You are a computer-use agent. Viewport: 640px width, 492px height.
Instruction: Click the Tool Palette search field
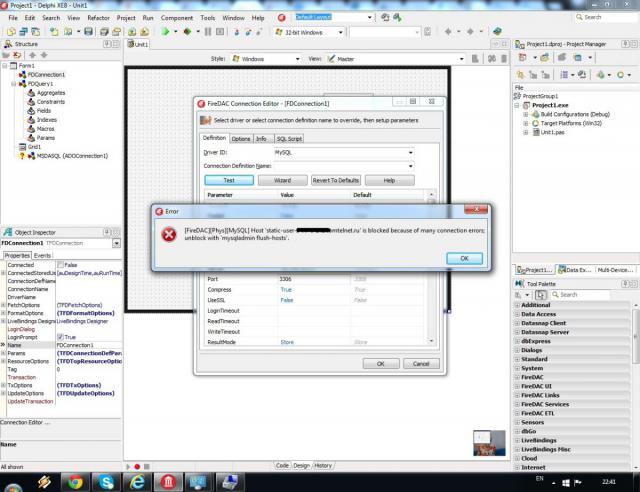pos(580,294)
